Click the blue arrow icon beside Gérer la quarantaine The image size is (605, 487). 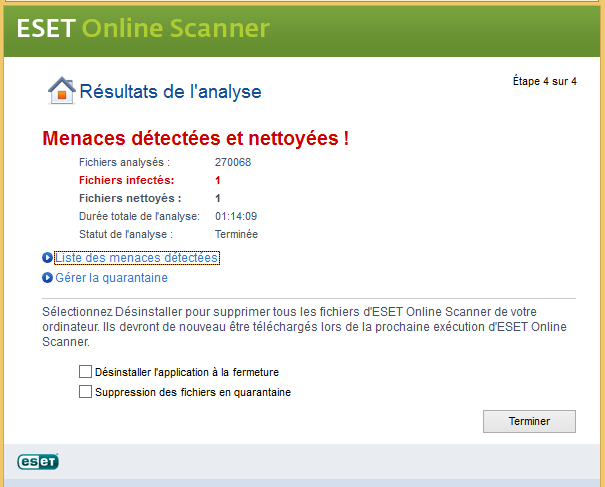click(x=47, y=277)
